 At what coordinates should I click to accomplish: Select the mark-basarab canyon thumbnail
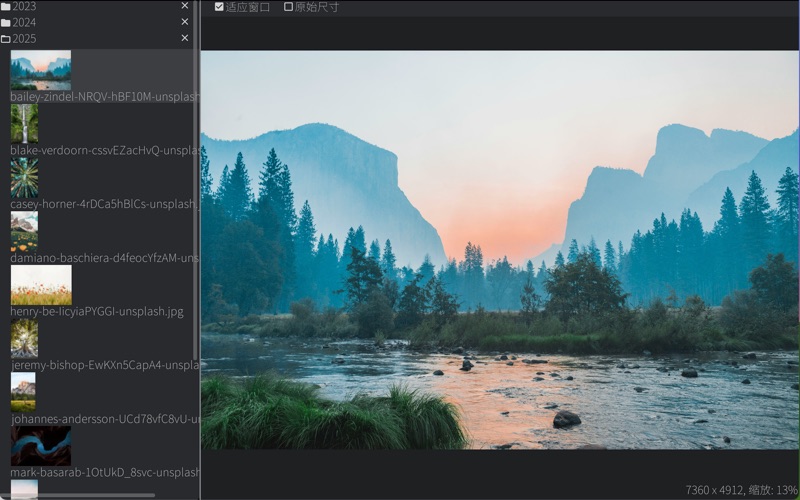tap(41, 446)
